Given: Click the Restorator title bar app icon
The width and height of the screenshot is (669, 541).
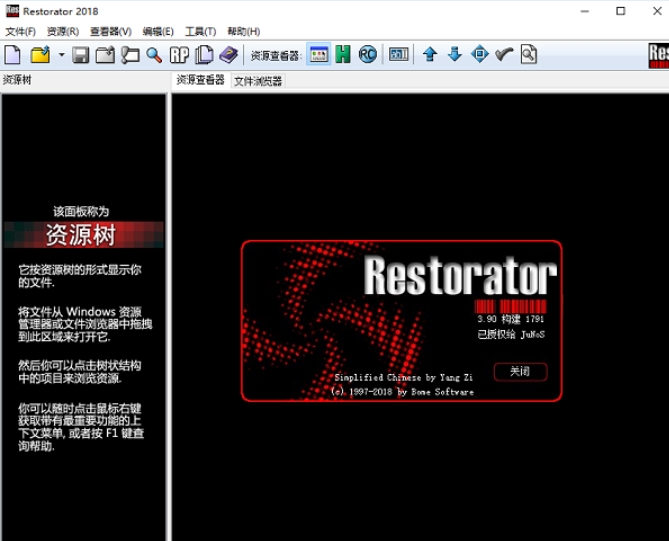Looking at the screenshot, I should [12, 12].
